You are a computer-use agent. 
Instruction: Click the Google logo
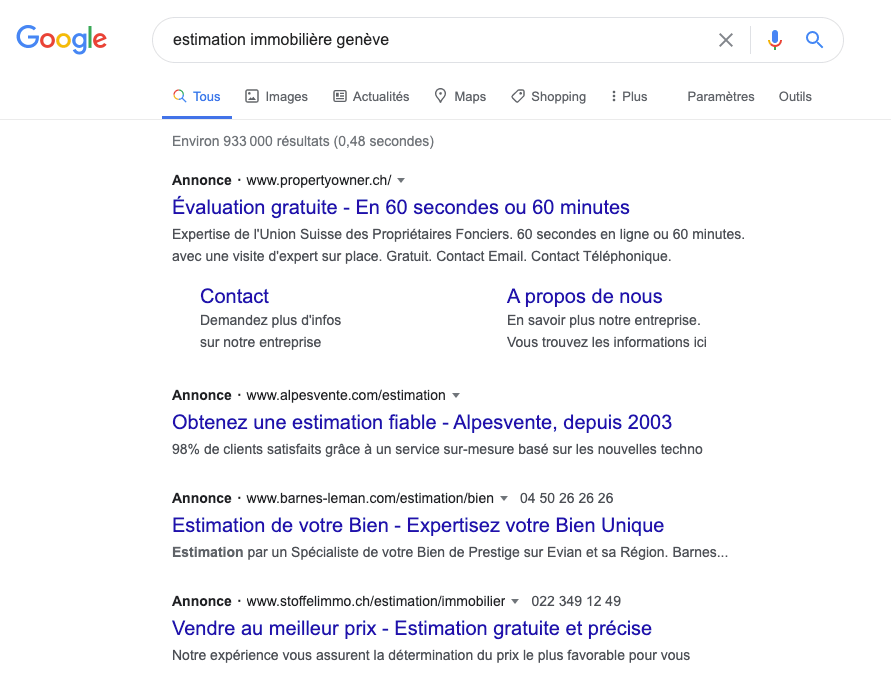click(61, 40)
